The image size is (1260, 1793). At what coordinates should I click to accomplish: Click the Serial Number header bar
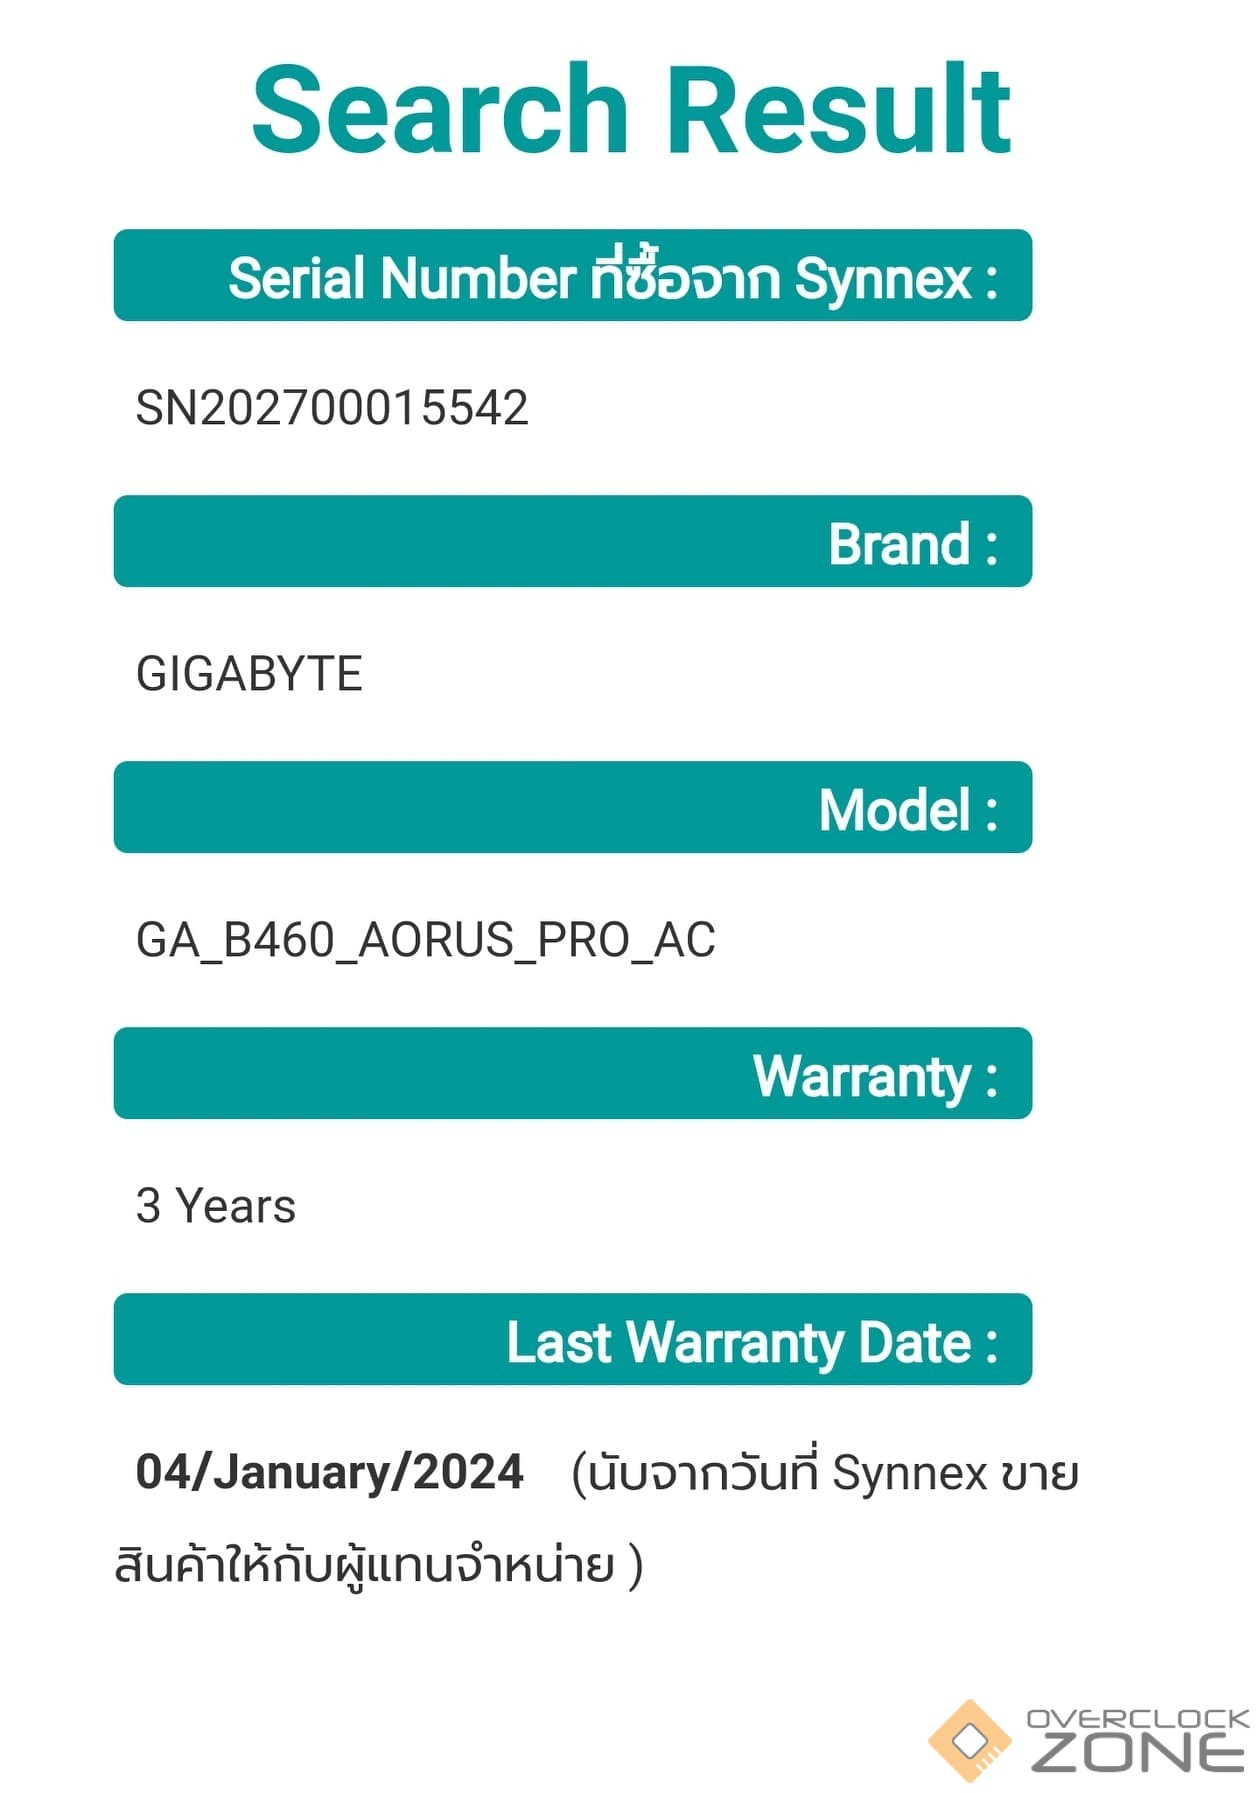click(572, 276)
